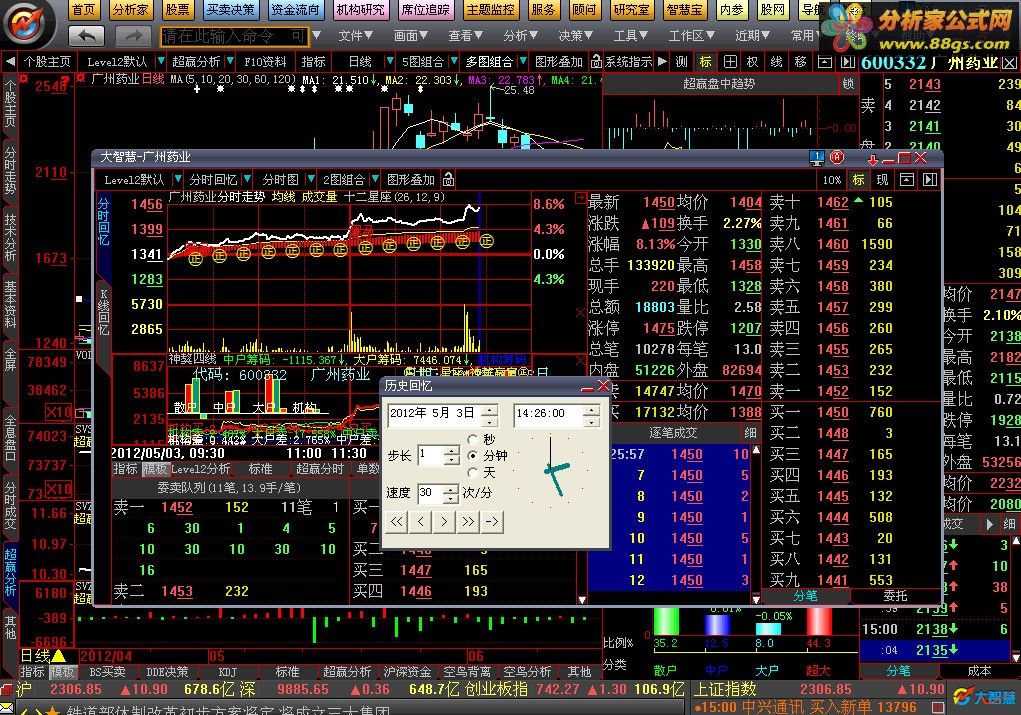This screenshot has width=1021, height=715.
Task: Increase the 步长 step value
Action: coord(452,451)
